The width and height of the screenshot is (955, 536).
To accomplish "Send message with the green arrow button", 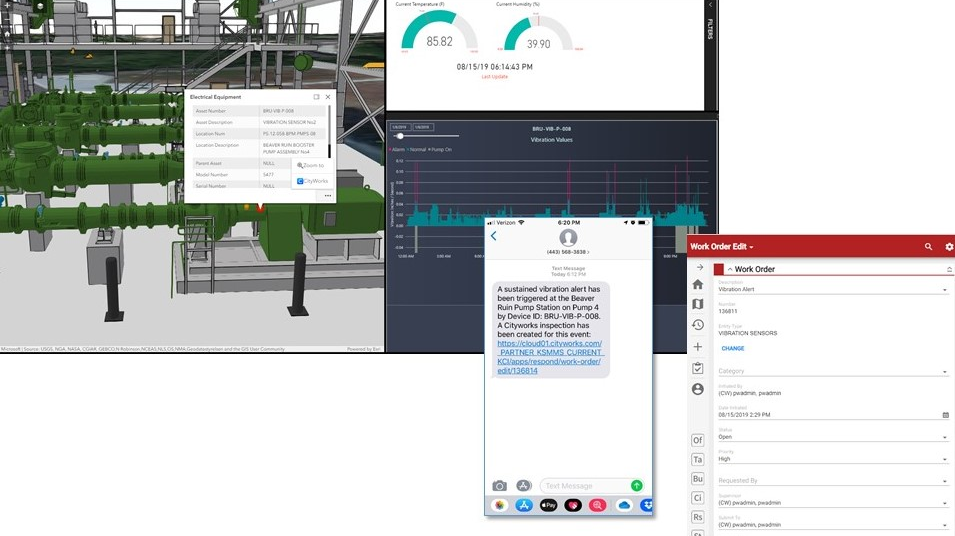I will tap(636, 485).
